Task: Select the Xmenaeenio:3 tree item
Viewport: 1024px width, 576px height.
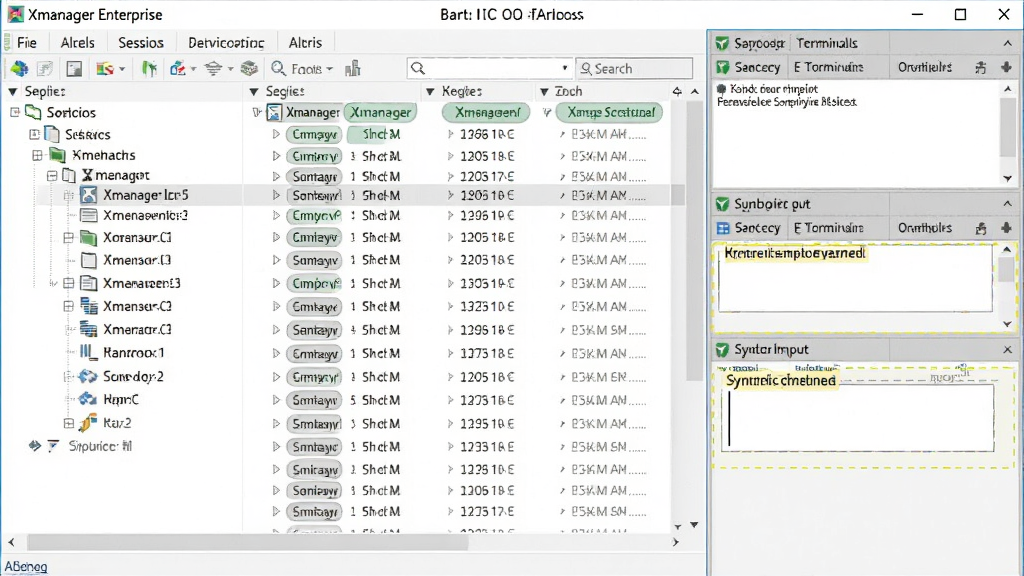Action: click(x=145, y=216)
